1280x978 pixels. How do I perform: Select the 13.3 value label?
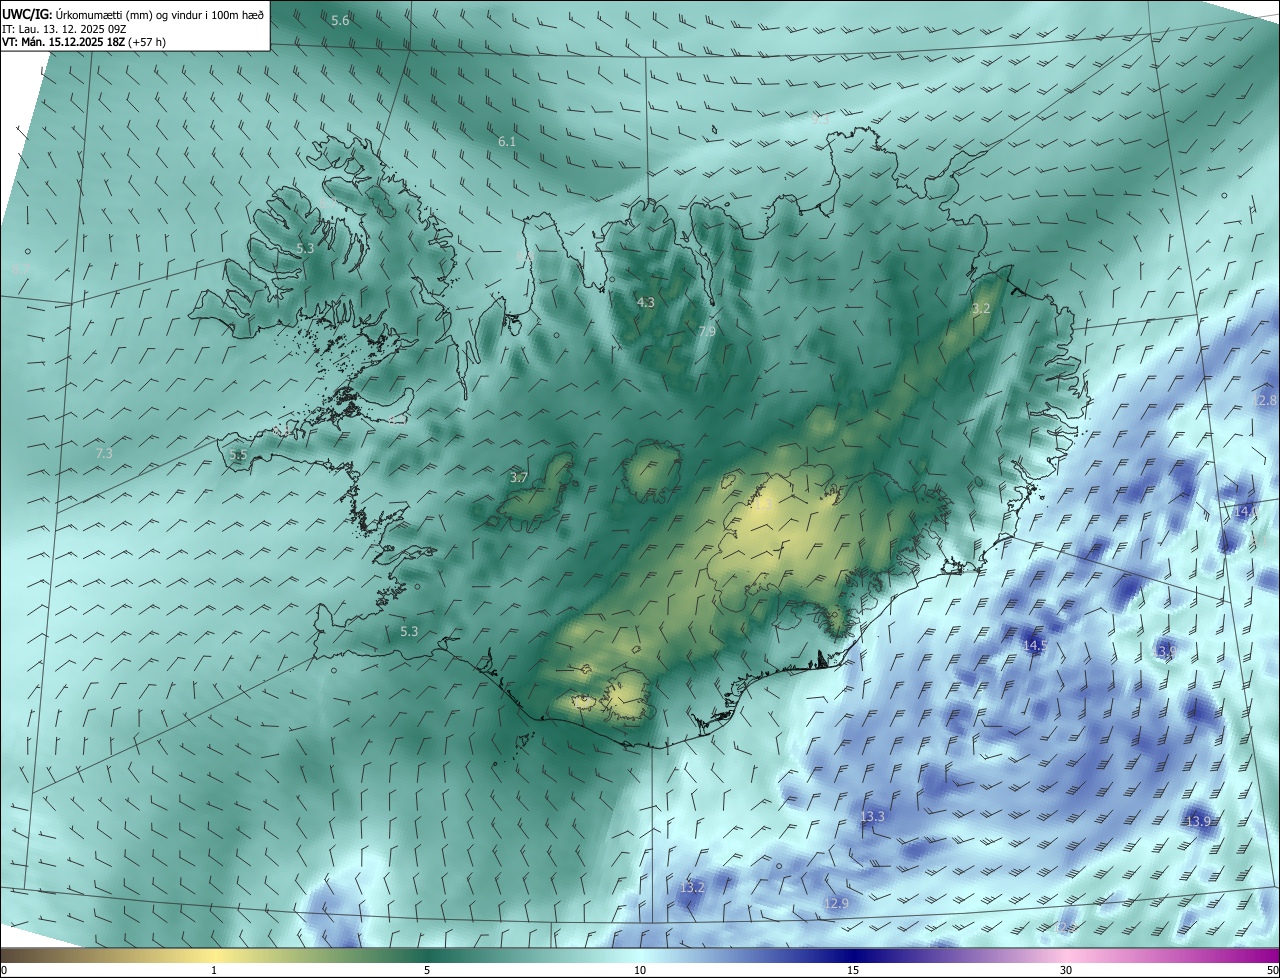[x=872, y=817]
